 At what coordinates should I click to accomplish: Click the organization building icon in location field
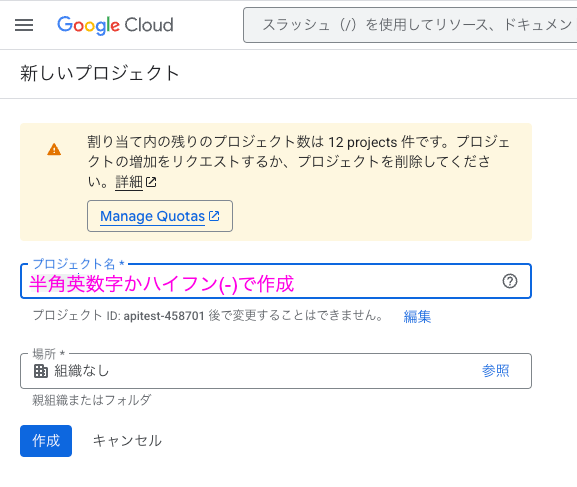(40, 371)
